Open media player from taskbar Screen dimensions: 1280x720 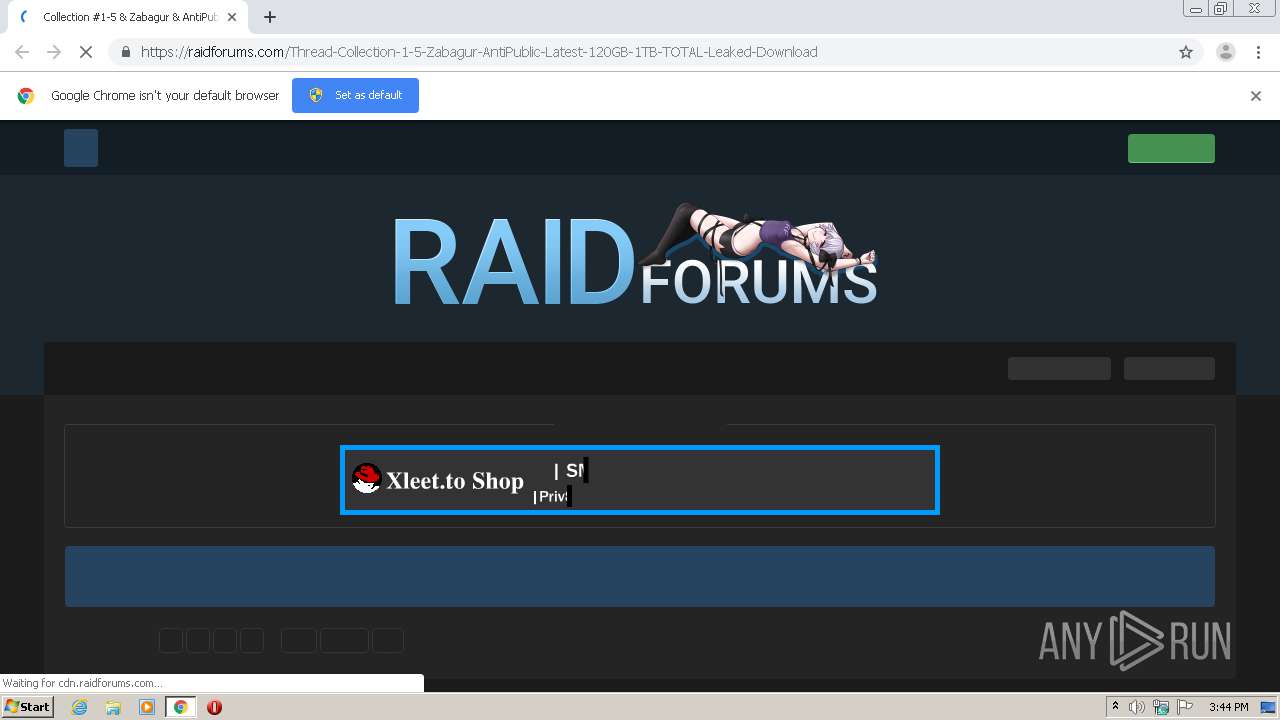point(147,707)
